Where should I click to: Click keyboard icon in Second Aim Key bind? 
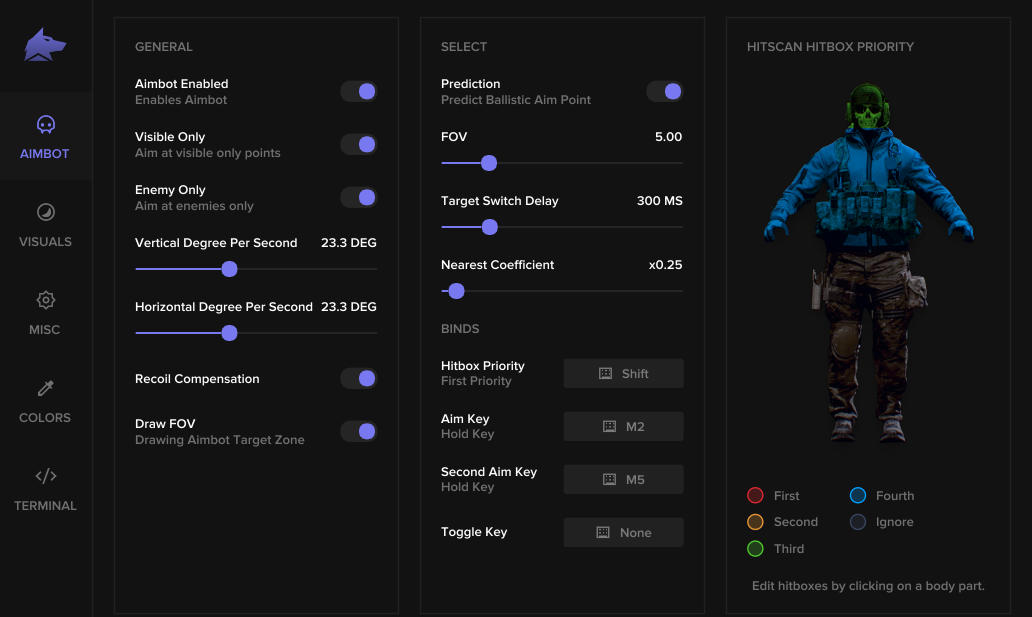click(609, 479)
